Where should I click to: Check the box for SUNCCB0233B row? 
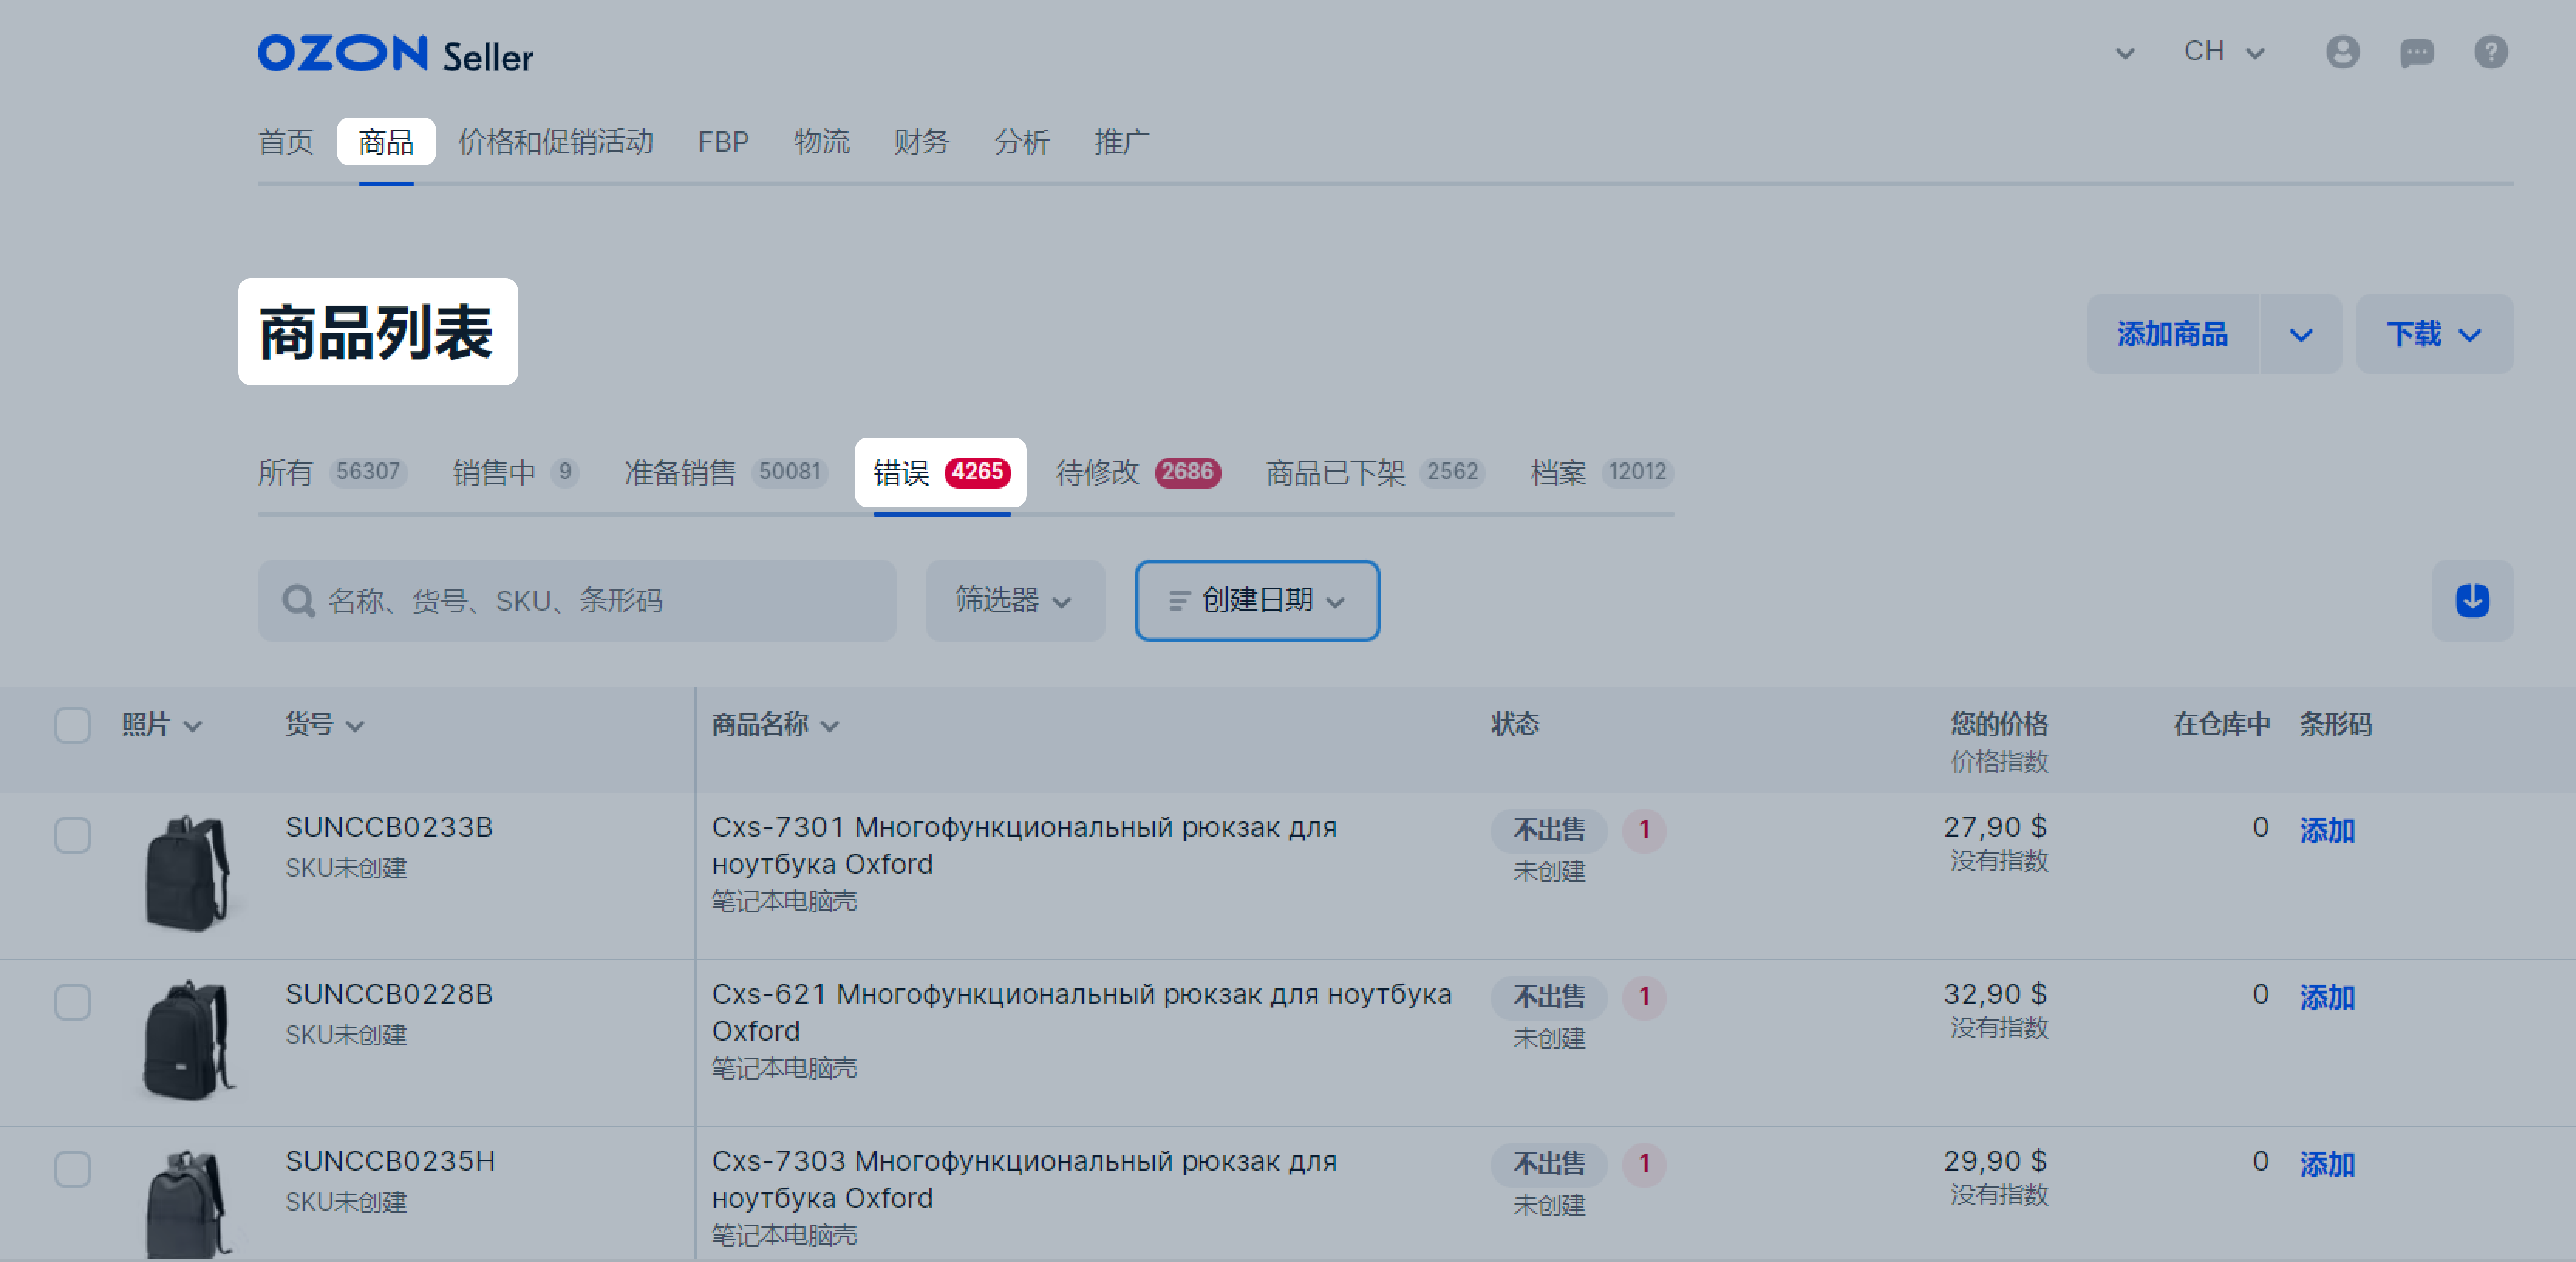[x=72, y=835]
